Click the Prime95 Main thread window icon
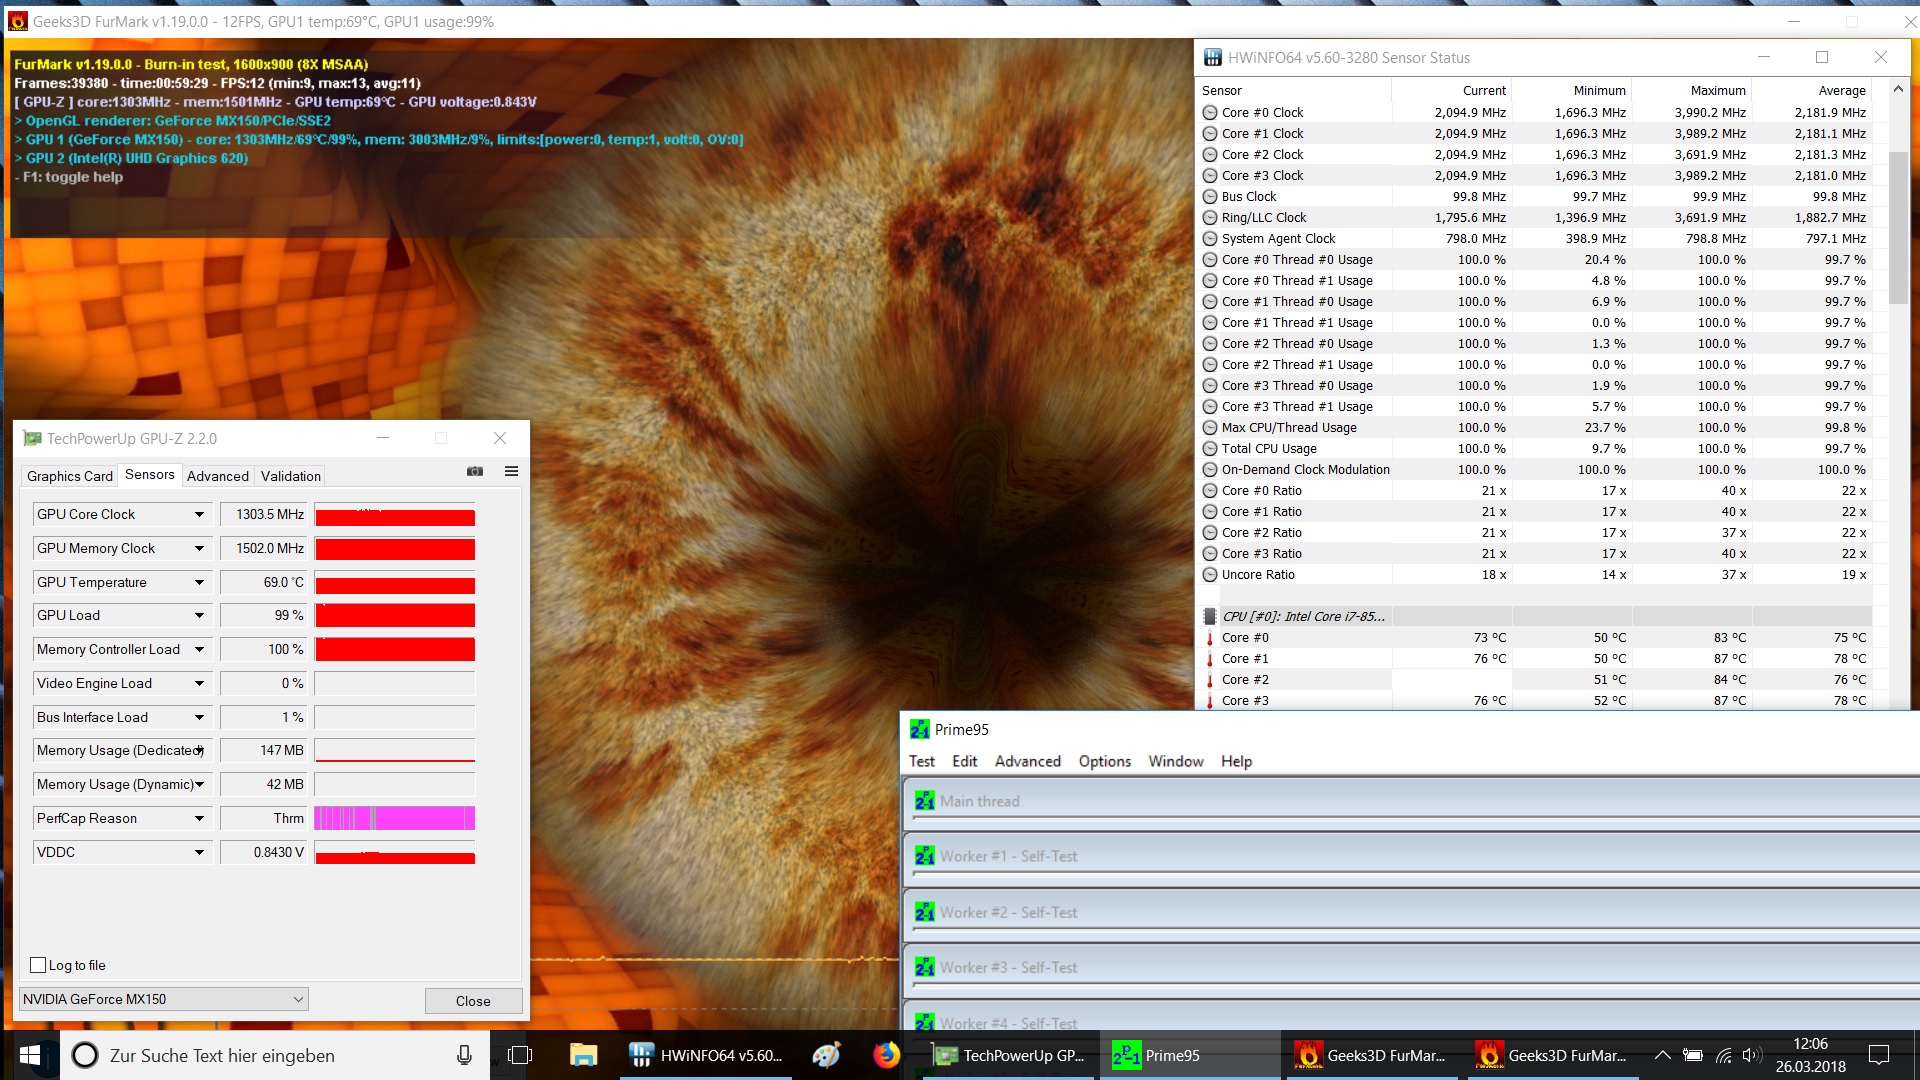The image size is (1920, 1080). click(x=924, y=801)
